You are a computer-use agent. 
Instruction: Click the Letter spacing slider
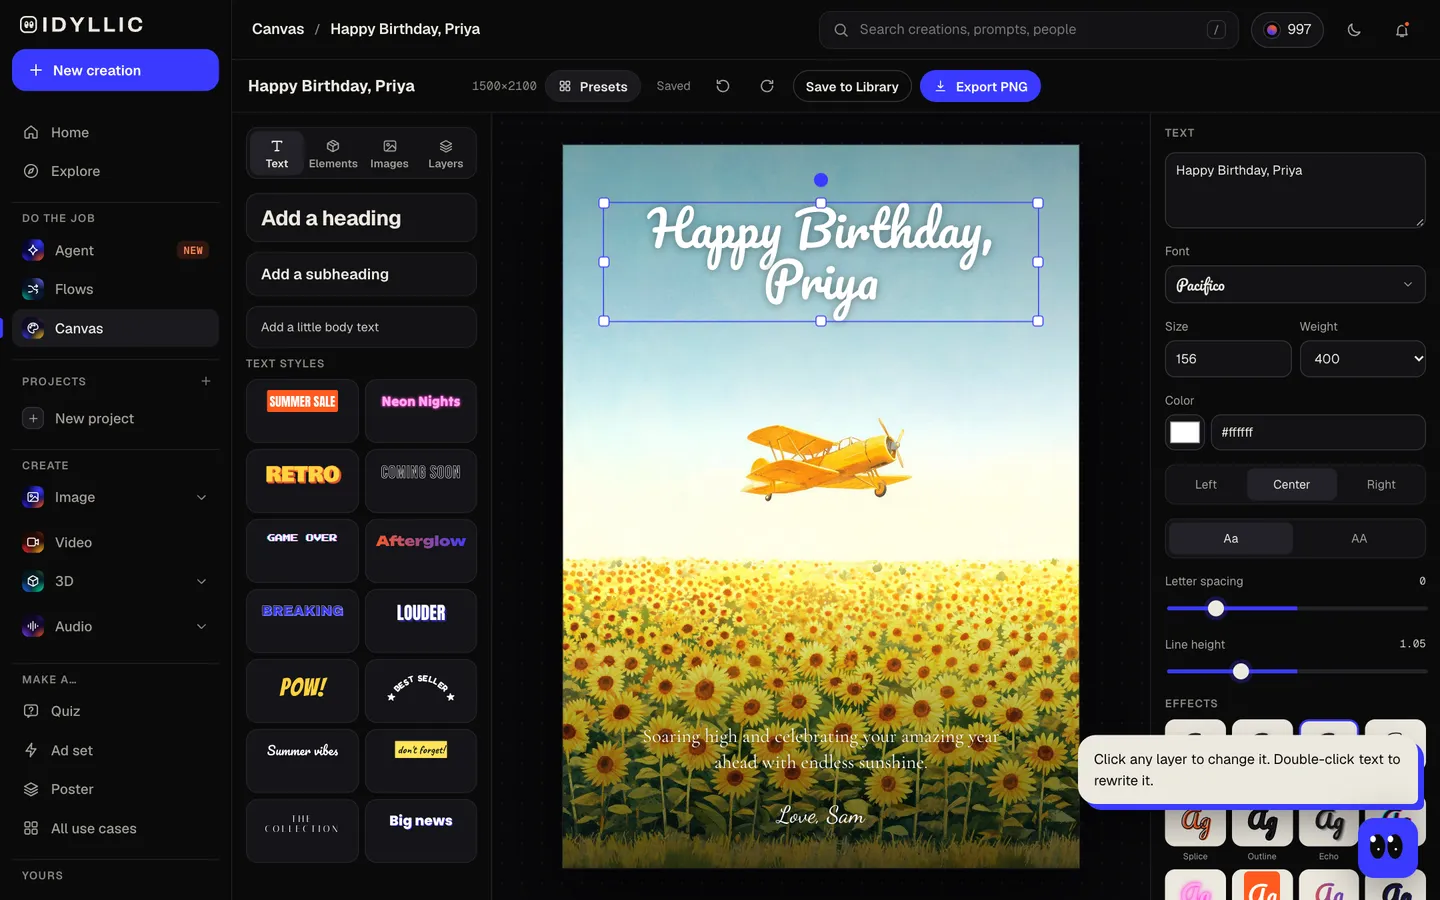tap(1296, 608)
